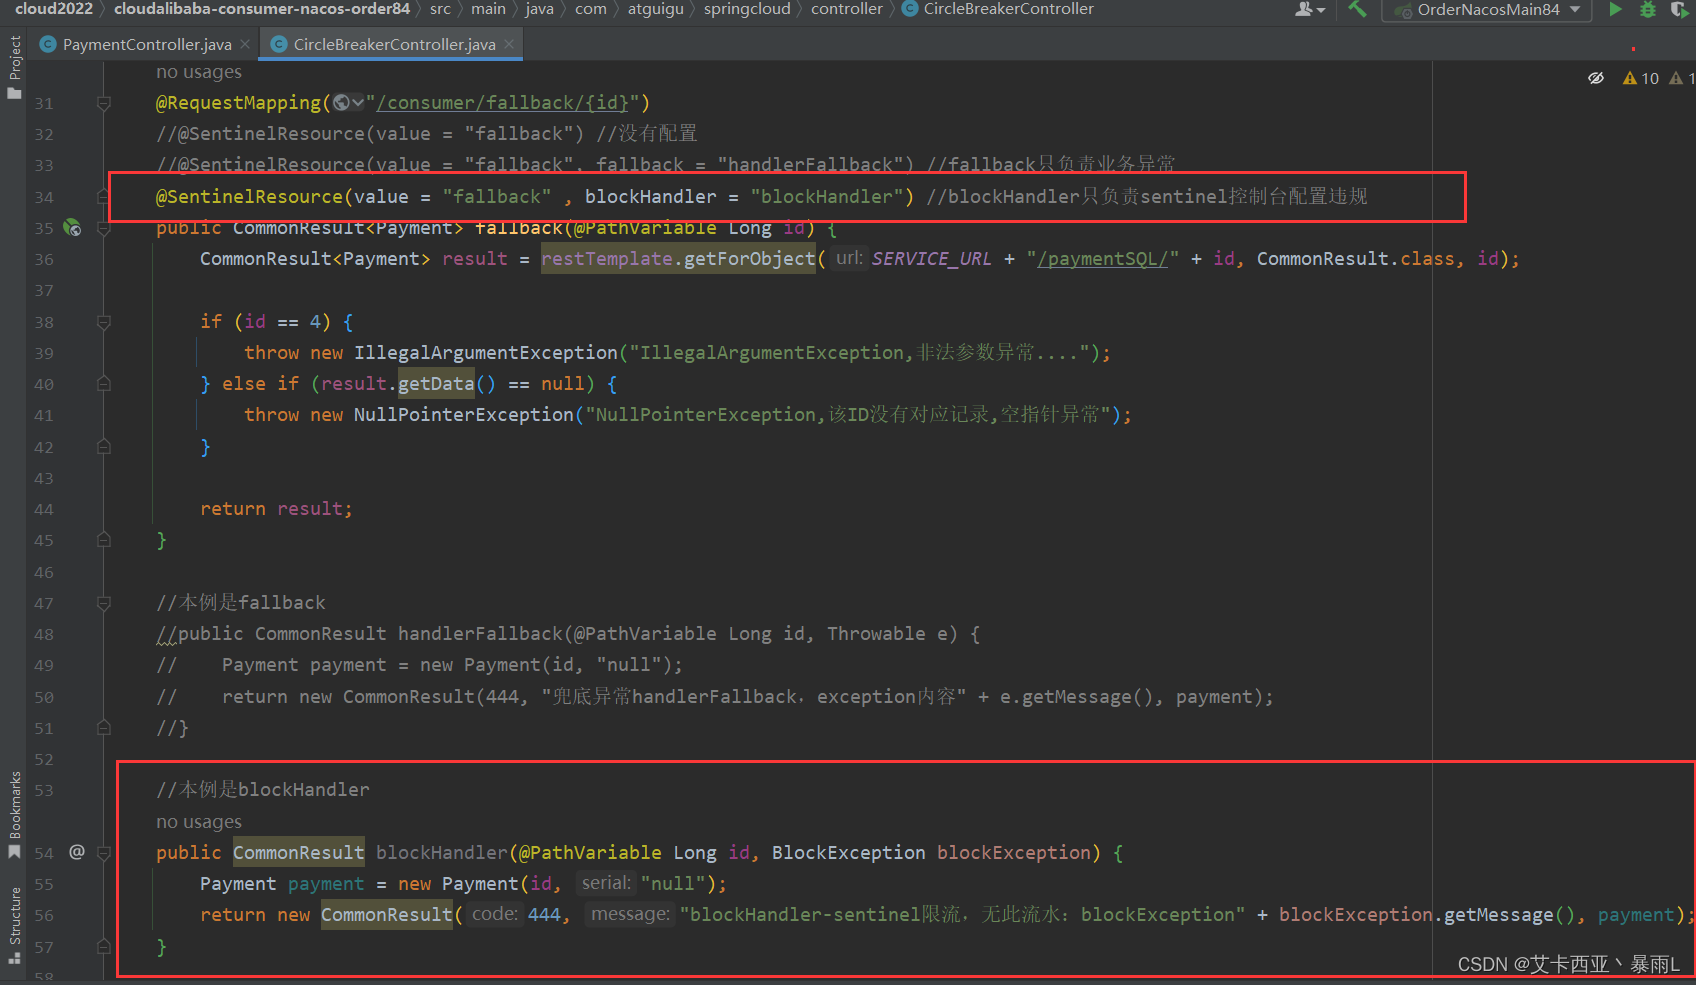1696x985 pixels.
Task: Close the PaymentController.java tab
Action: [245, 44]
